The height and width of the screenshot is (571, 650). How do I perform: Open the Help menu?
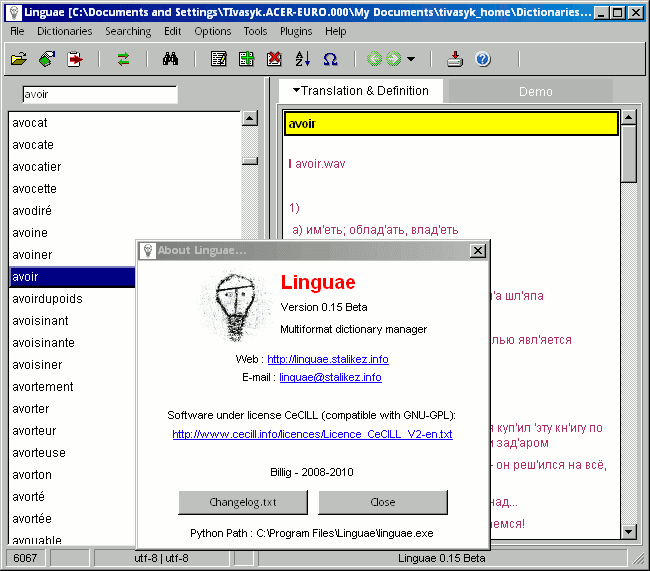pyautogui.click(x=335, y=31)
